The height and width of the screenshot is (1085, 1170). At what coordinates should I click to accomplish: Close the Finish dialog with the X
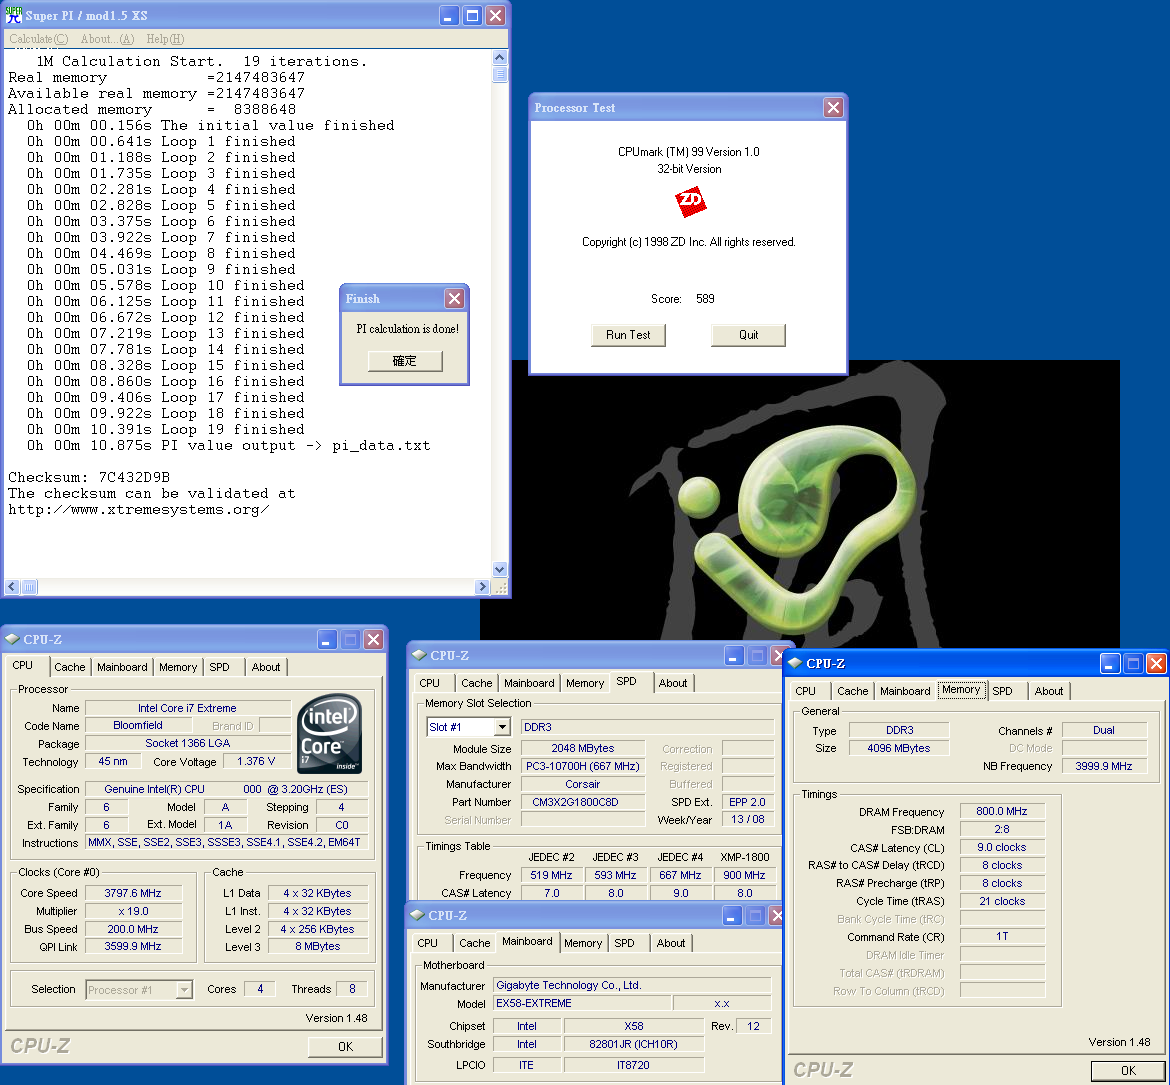point(454,299)
